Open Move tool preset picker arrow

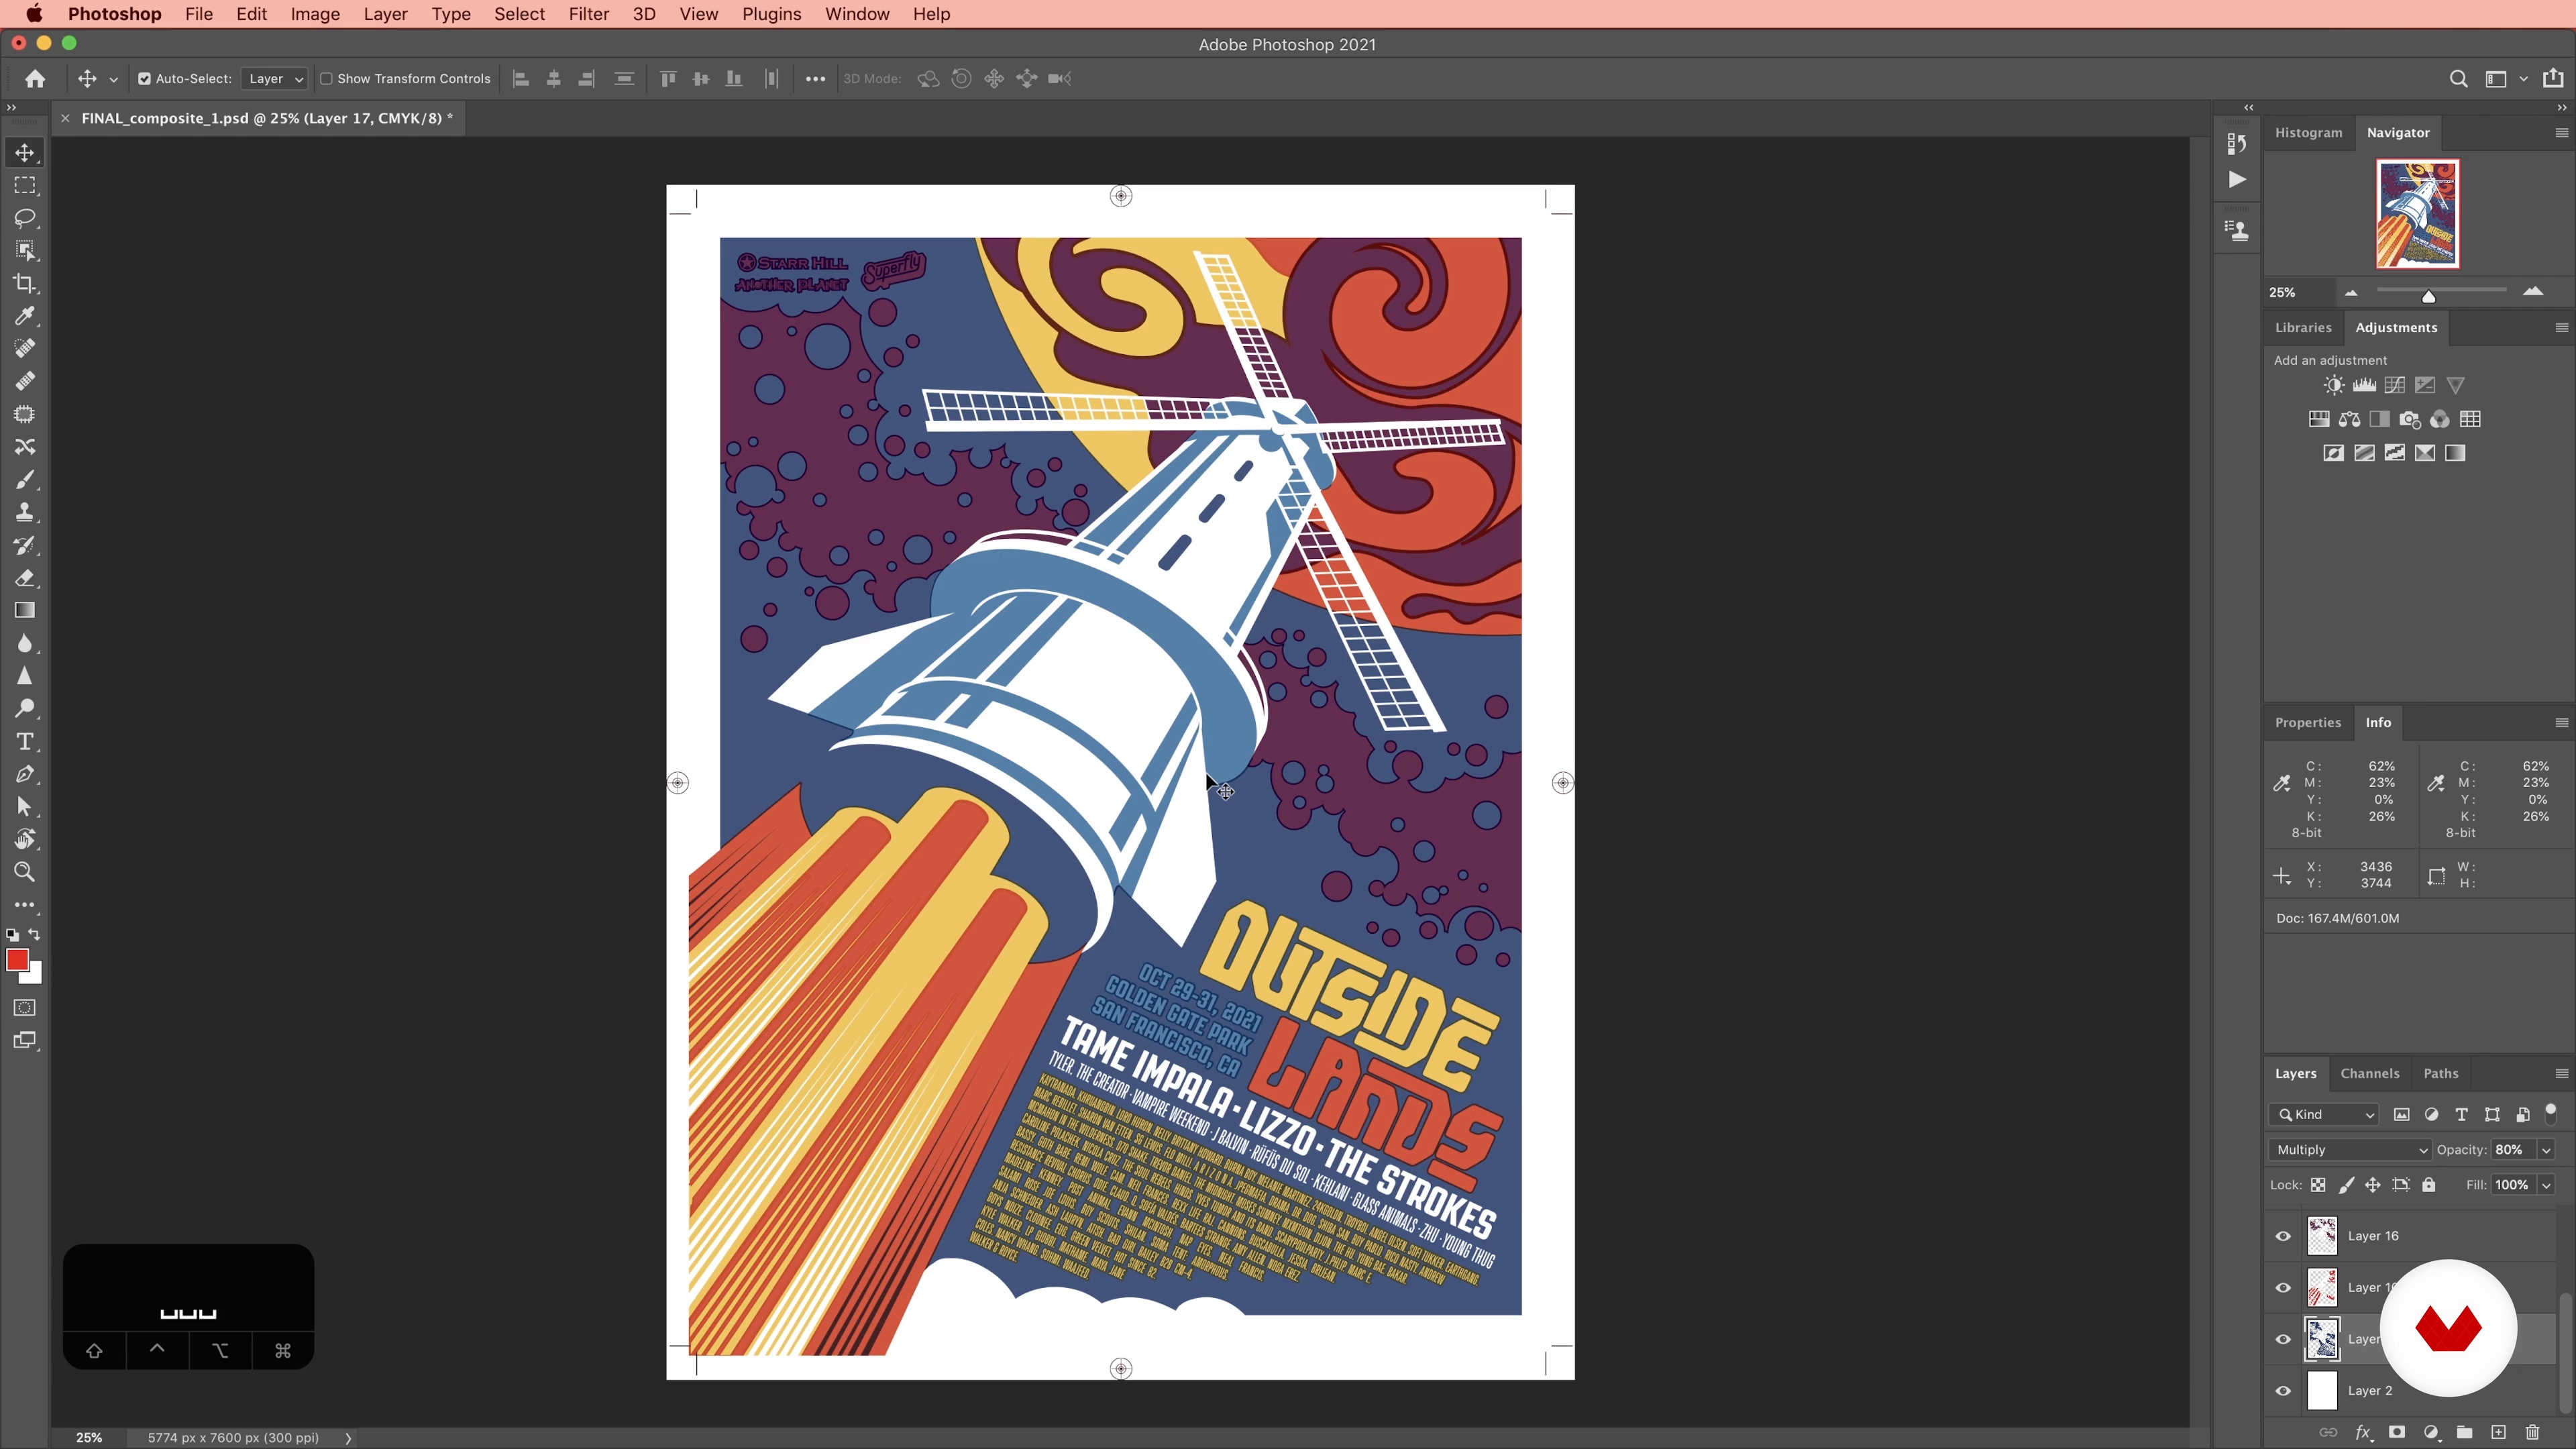point(113,80)
